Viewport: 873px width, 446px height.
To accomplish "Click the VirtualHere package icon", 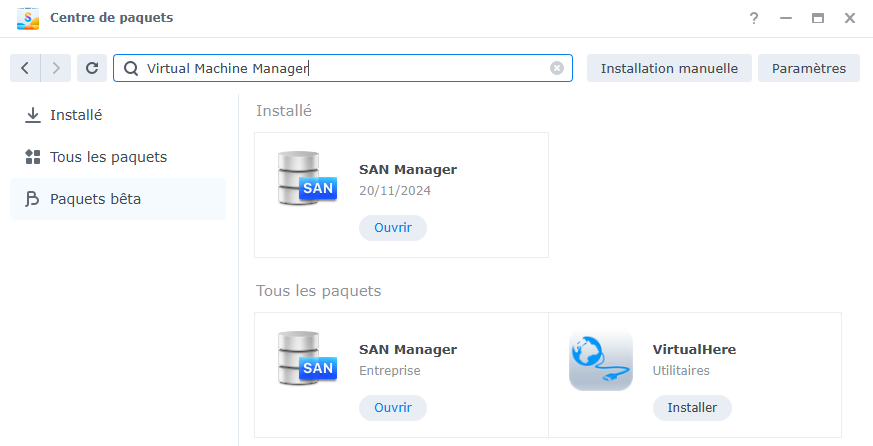I will [x=600, y=360].
